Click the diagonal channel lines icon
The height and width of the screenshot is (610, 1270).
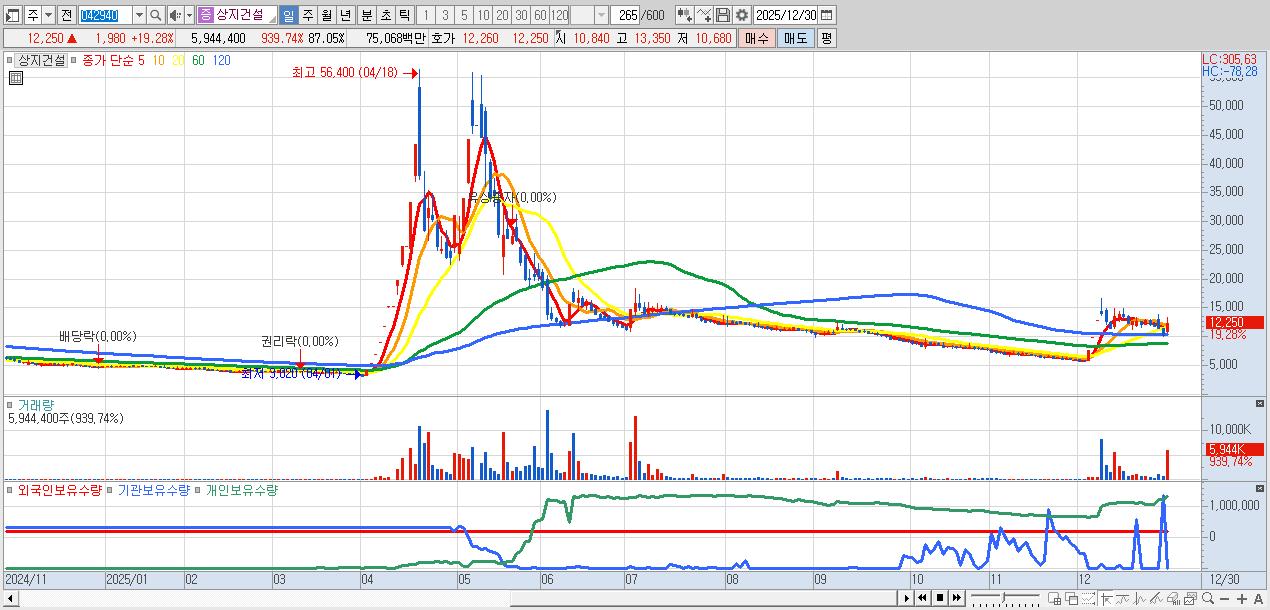point(1157,598)
